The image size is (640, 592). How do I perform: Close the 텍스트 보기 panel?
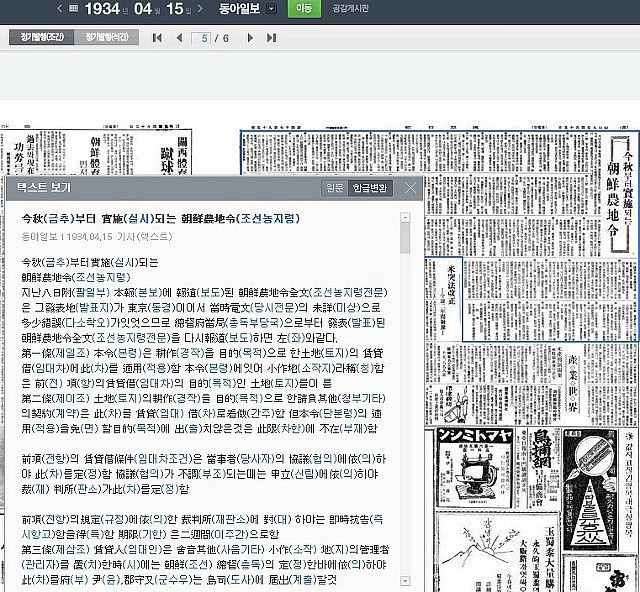click(x=410, y=188)
